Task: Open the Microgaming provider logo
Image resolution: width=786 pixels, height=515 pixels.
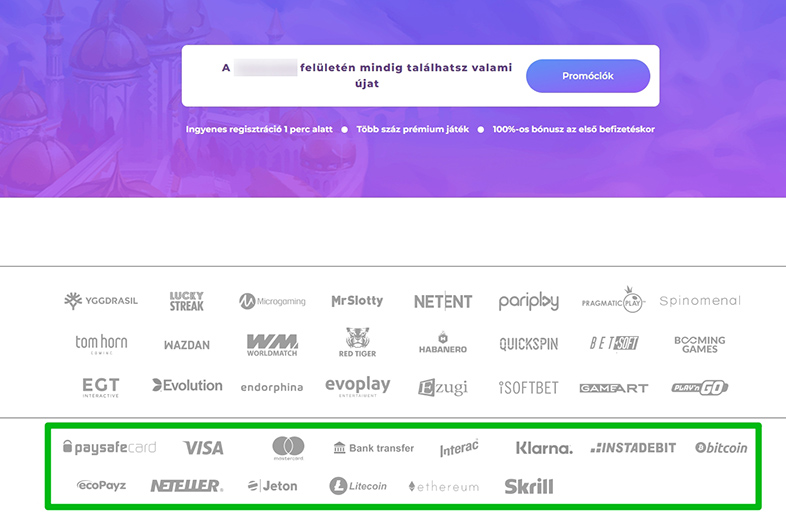Action: pos(272,301)
